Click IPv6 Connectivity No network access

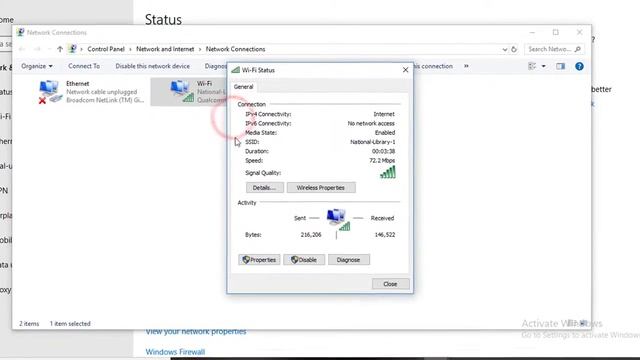pyautogui.click(x=371, y=123)
